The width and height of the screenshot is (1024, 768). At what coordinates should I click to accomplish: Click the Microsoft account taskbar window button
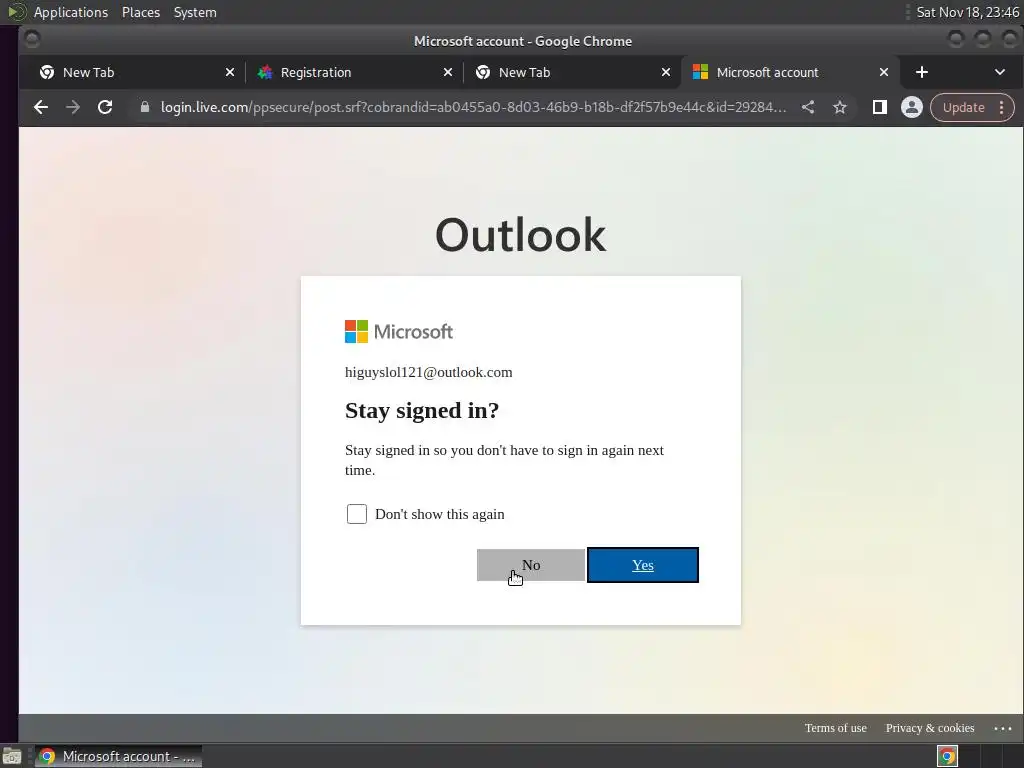click(x=118, y=756)
